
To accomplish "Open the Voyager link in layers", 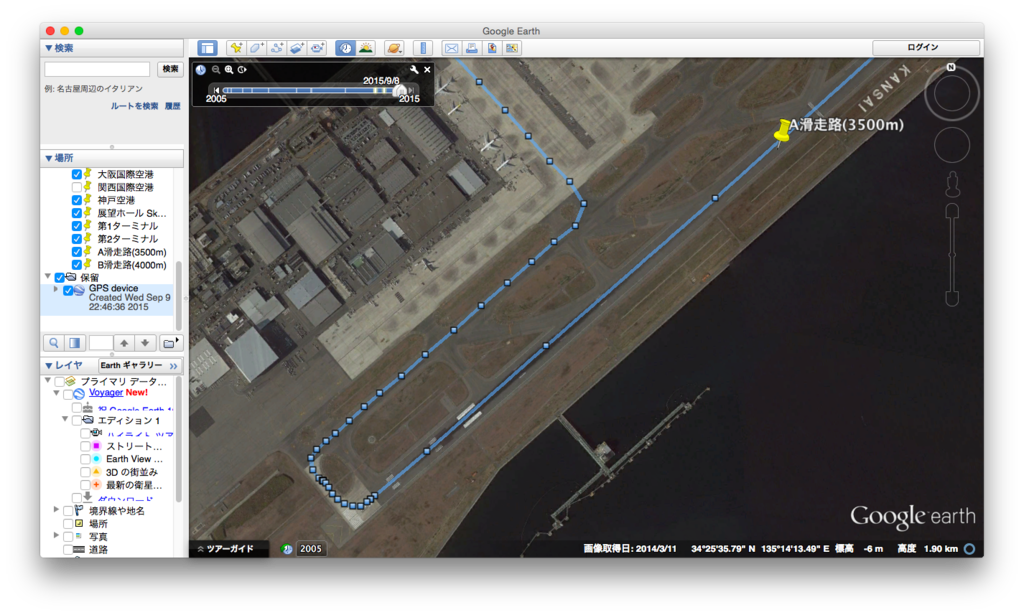I will pos(106,392).
